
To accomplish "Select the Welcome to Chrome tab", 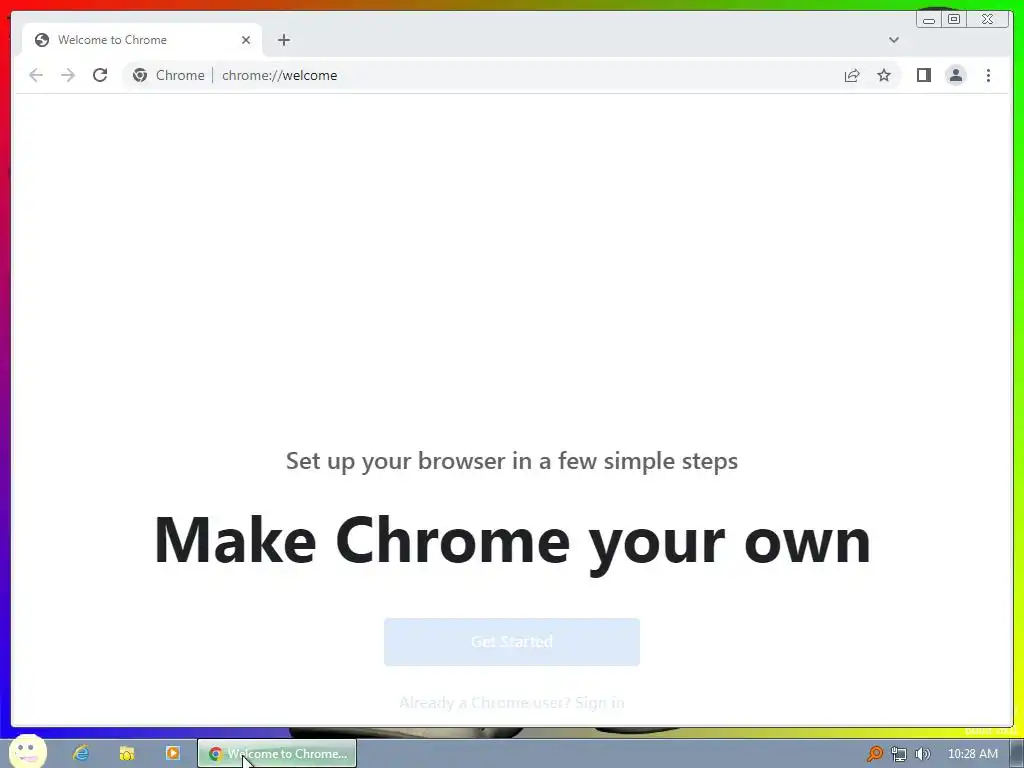I will click(x=142, y=40).
